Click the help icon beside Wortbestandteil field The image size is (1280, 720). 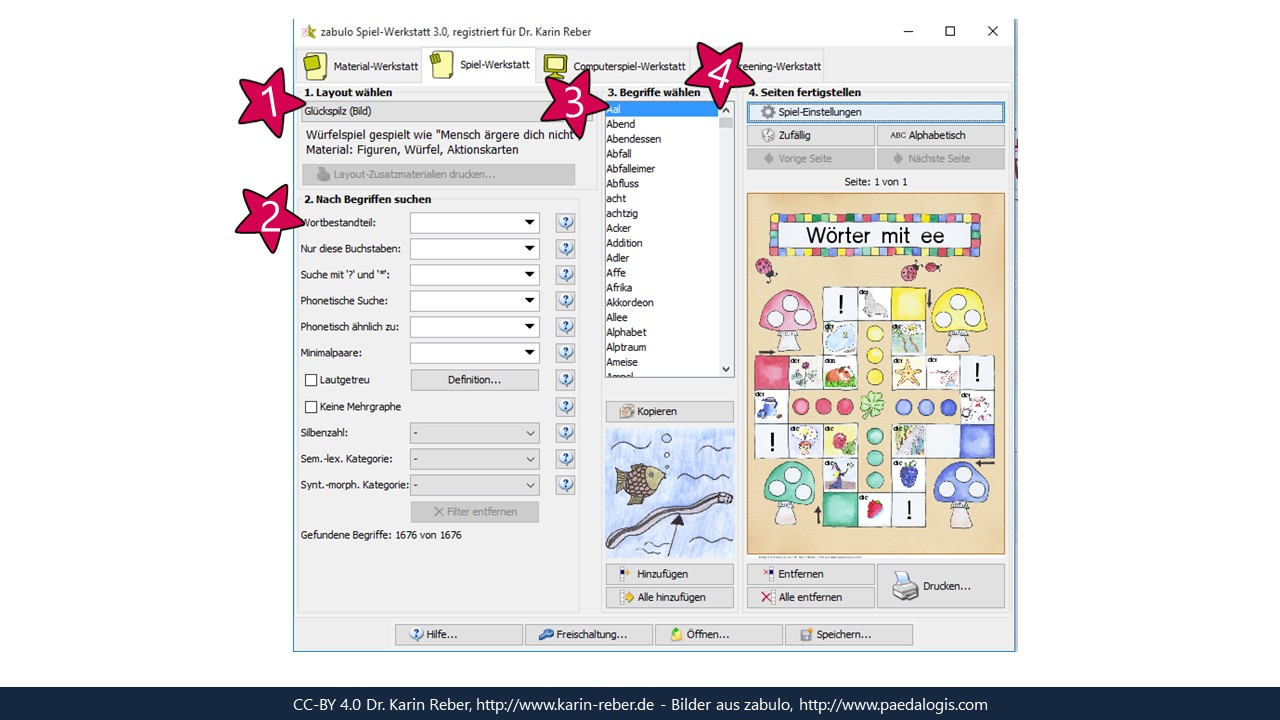(565, 223)
